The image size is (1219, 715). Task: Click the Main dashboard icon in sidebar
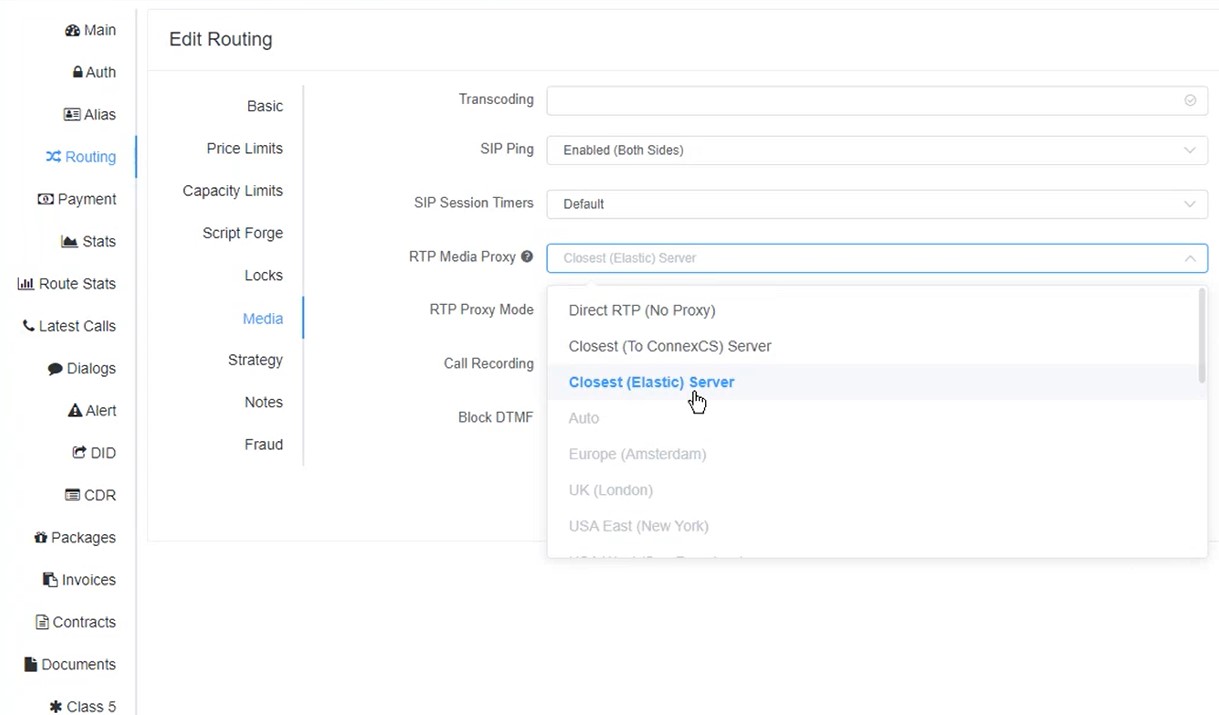[x=72, y=31]
